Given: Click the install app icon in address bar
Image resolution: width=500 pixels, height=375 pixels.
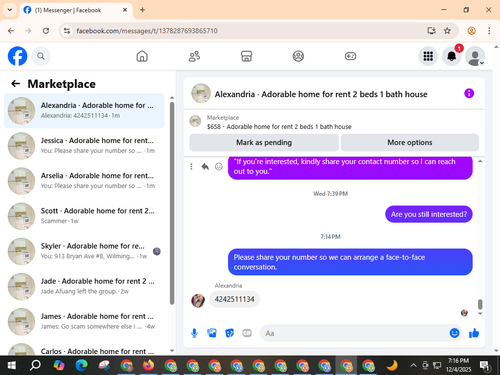Looking at the screenshot, I should click(431, 31).
